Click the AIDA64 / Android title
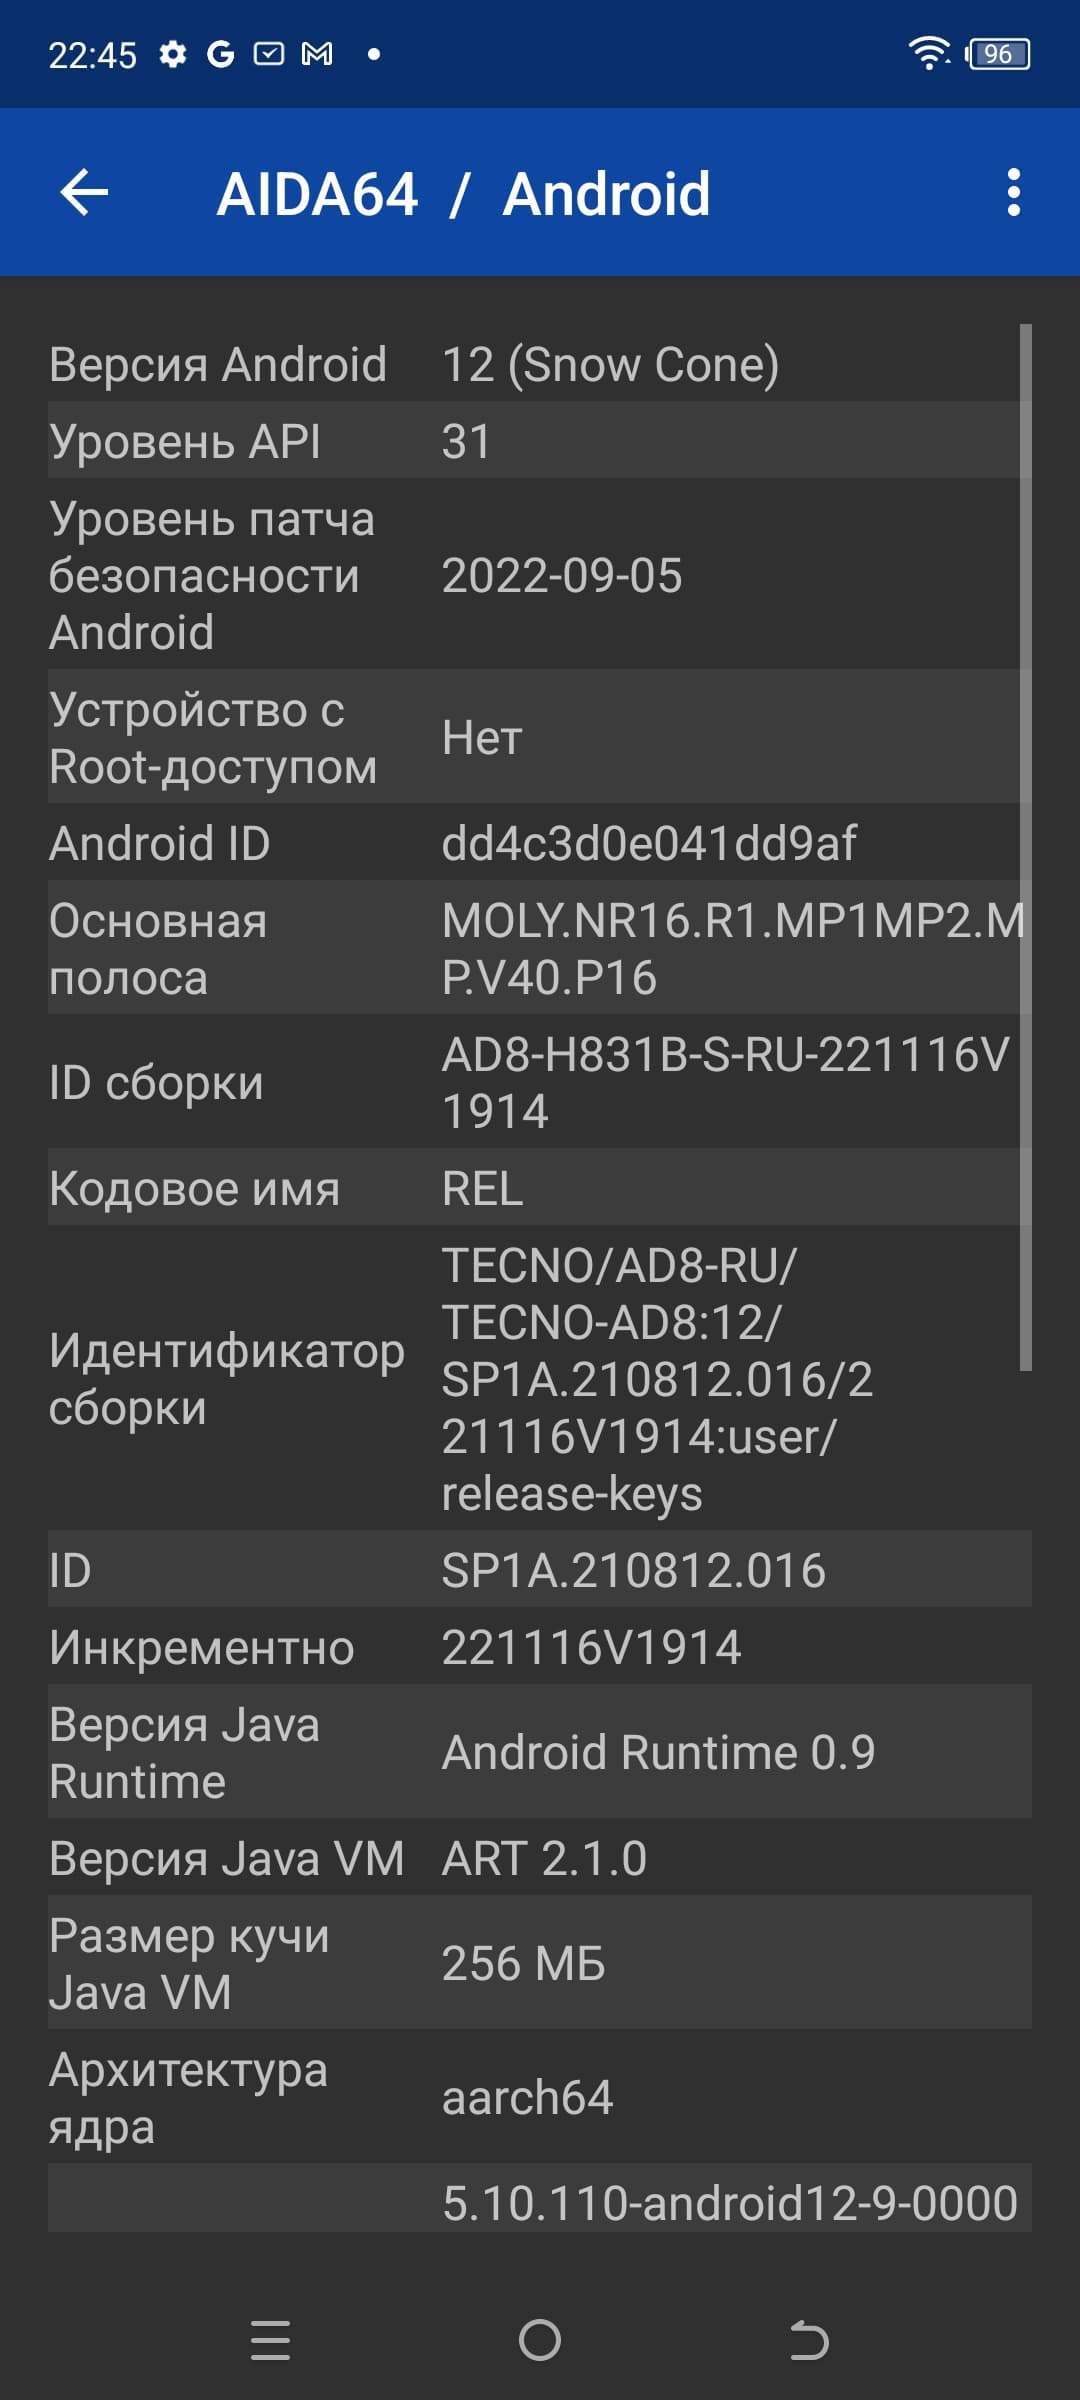Viewport: 1080px width, 2400px height. click(463, 193)
